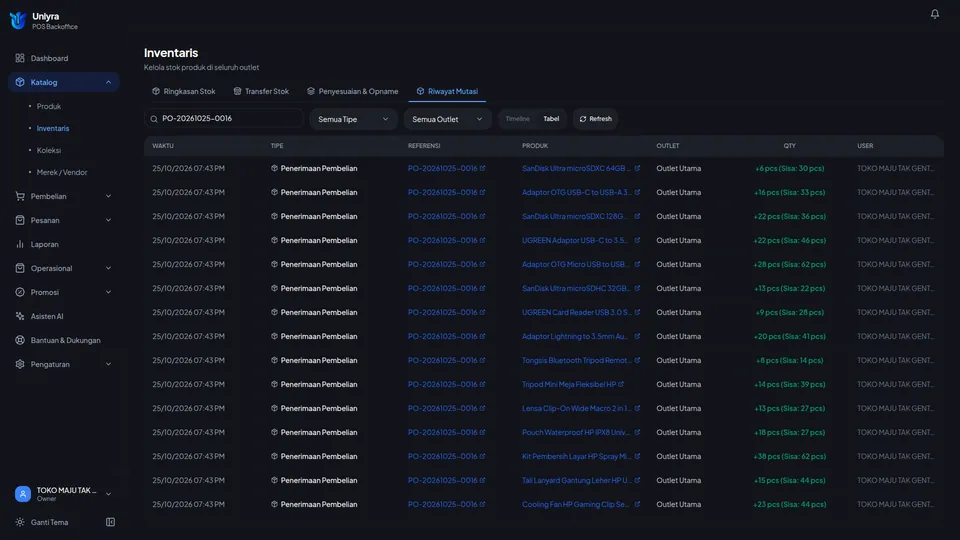The width and height of the screenshot is (960, 540).
Task: Click the +38 pcs (Sisa: 62 pcs) quantity
Action: 789,456
